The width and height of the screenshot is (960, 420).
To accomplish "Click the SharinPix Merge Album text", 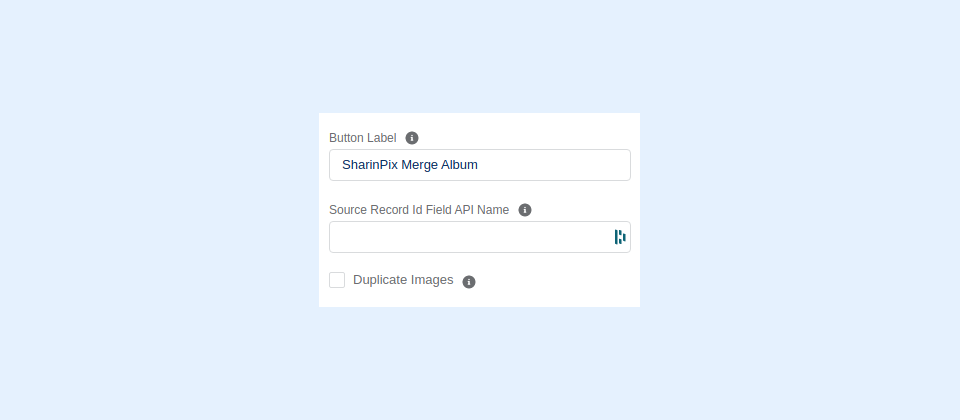I will (409, 165).
